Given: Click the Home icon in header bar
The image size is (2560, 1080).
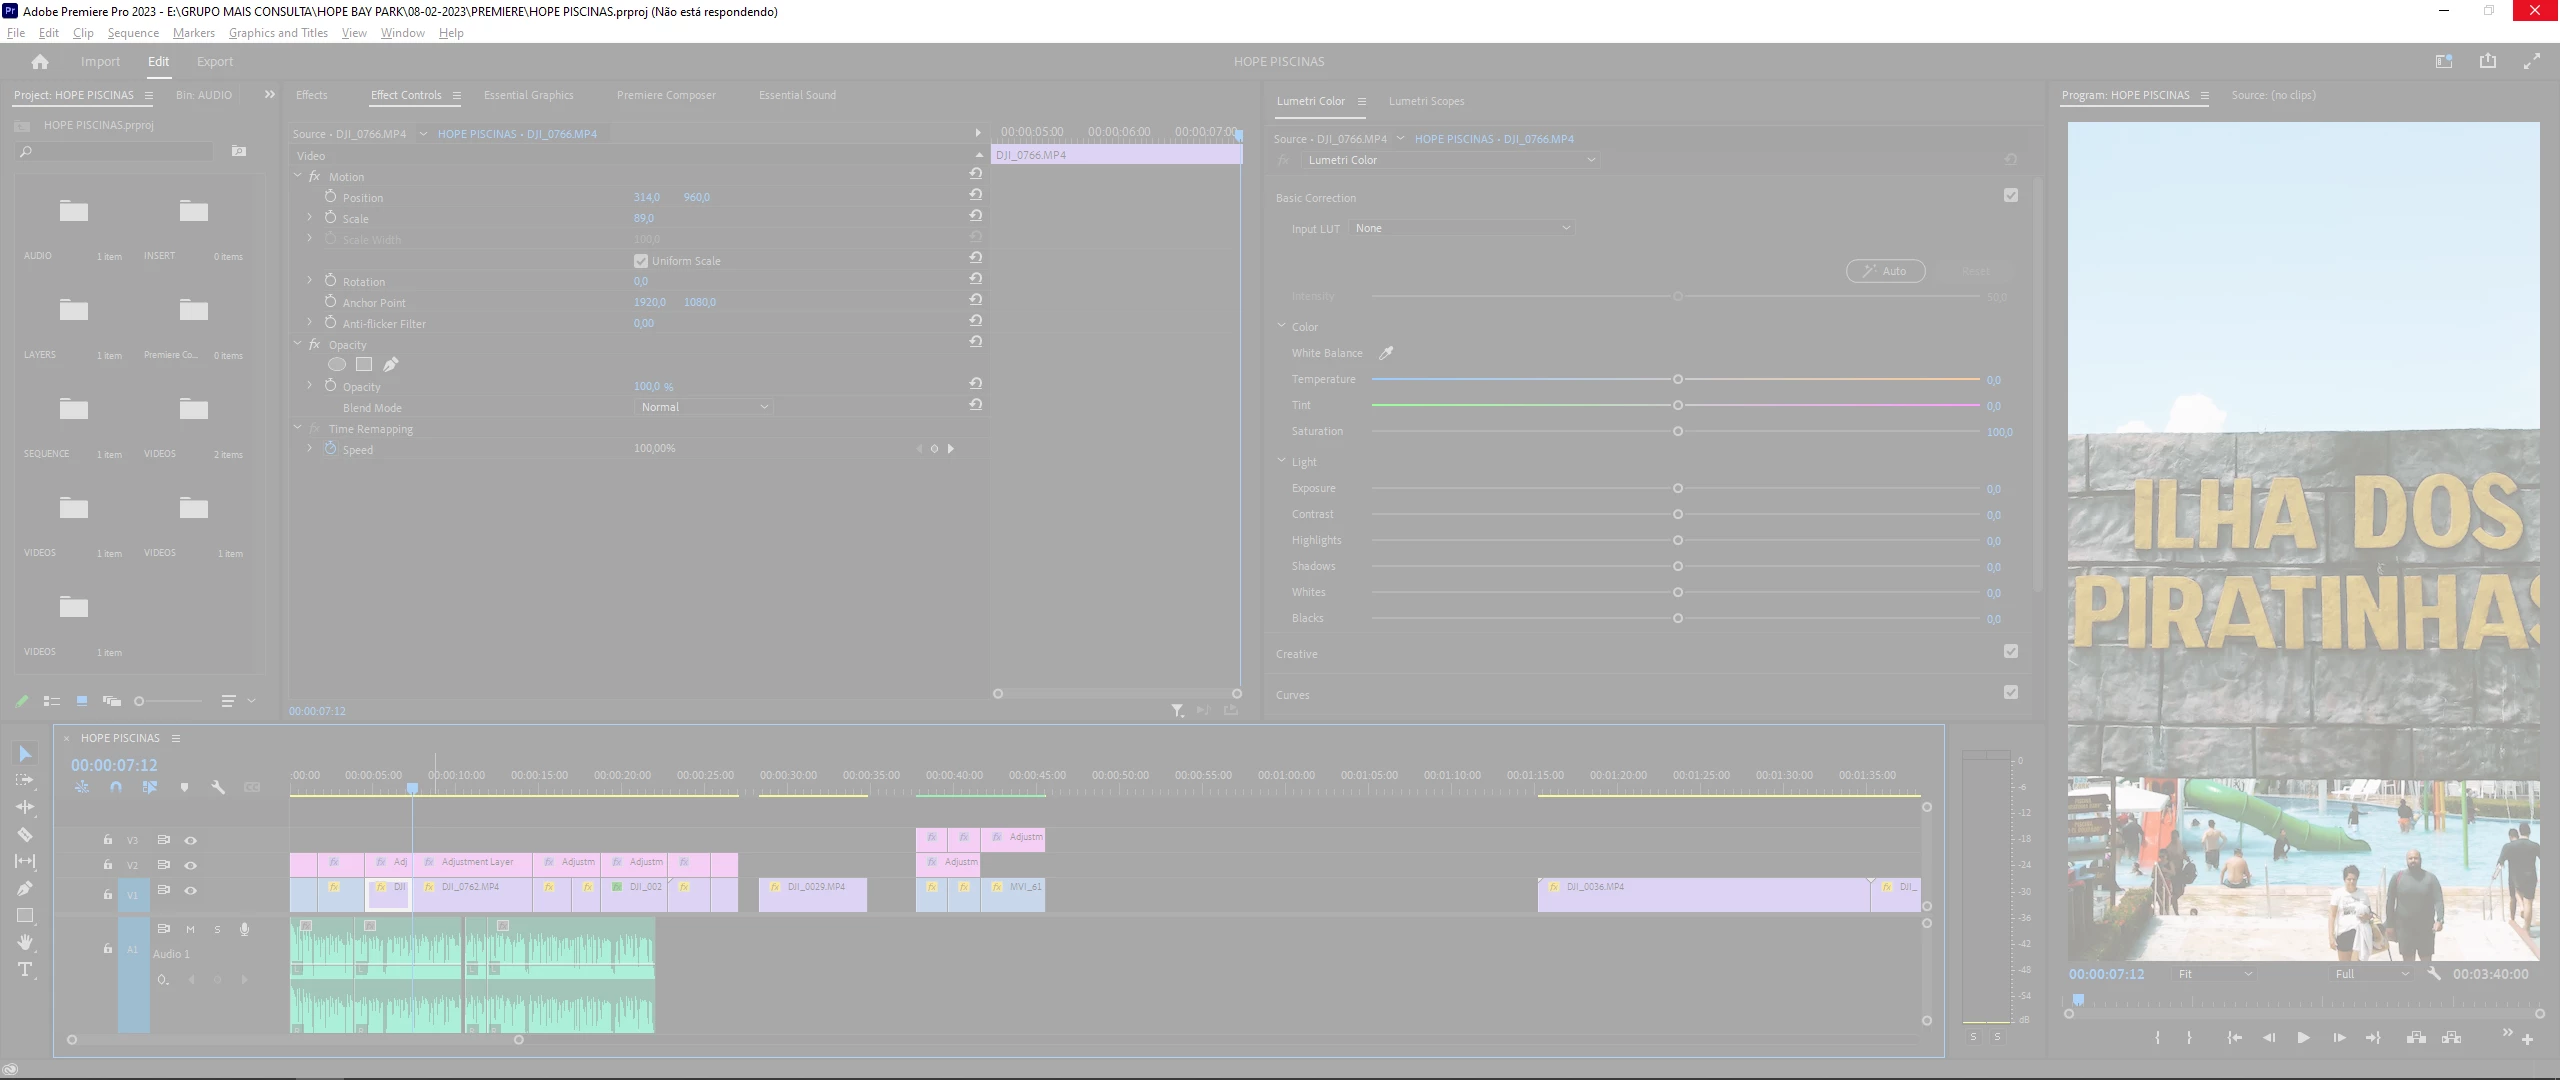Looking at the screenshot, I should point(40,62).
